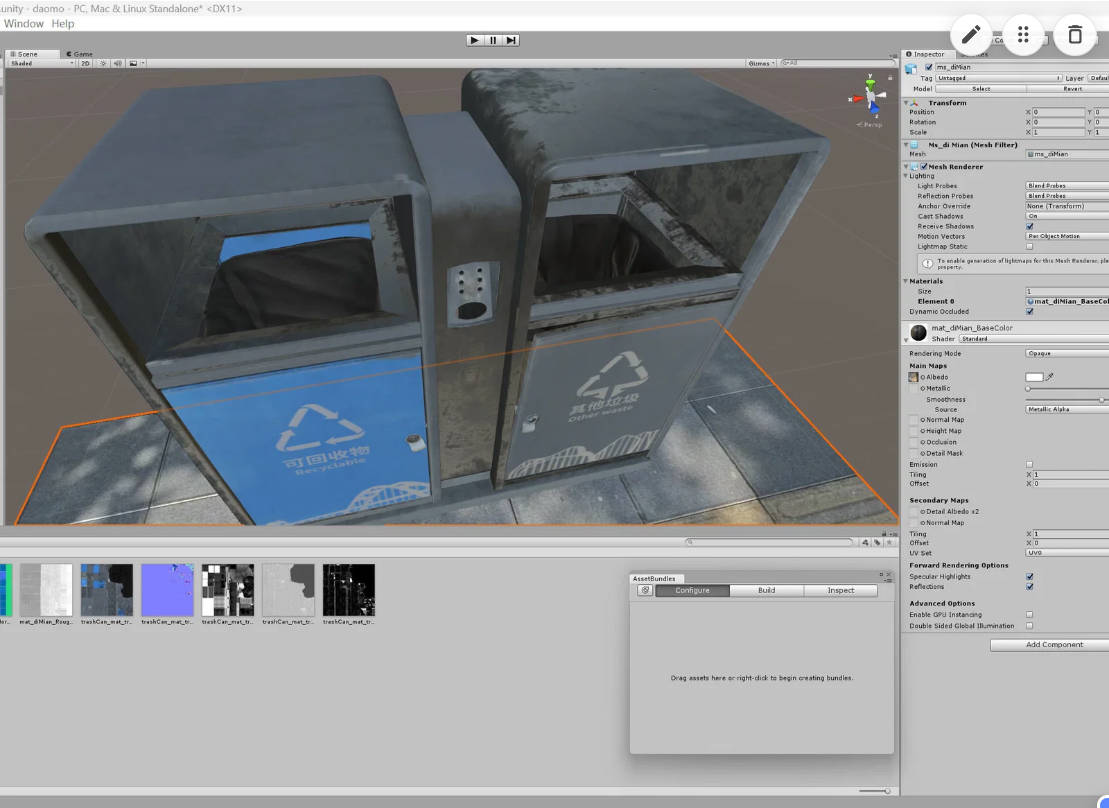Open the Rendering Mode Opaque dropdown
Viewport: 1109px width, 808px height.
point(1067,353)
